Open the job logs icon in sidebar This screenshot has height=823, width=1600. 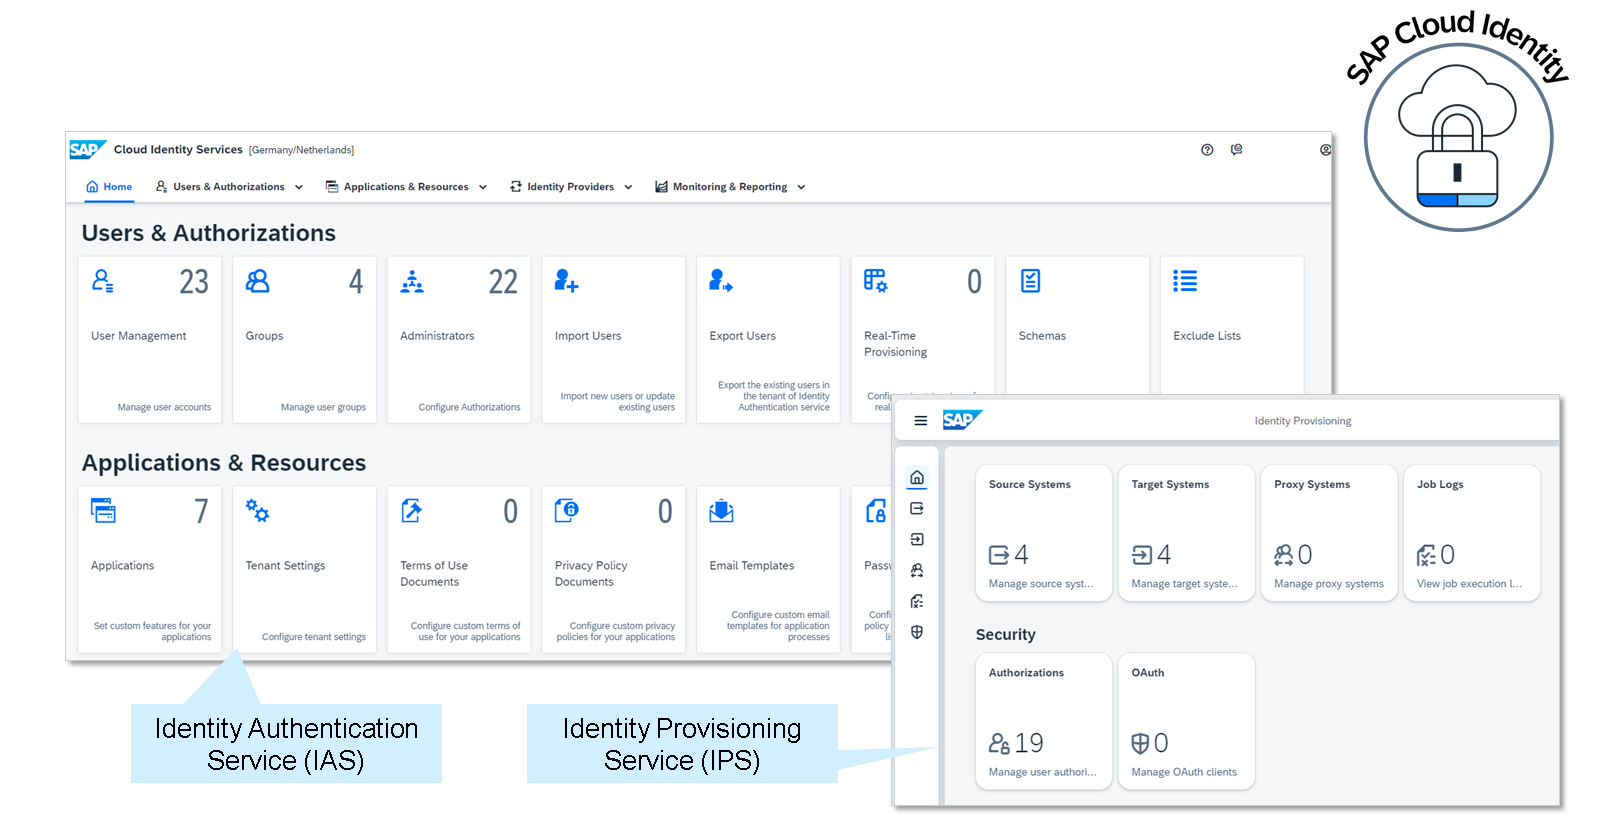(x=917, y=602)
